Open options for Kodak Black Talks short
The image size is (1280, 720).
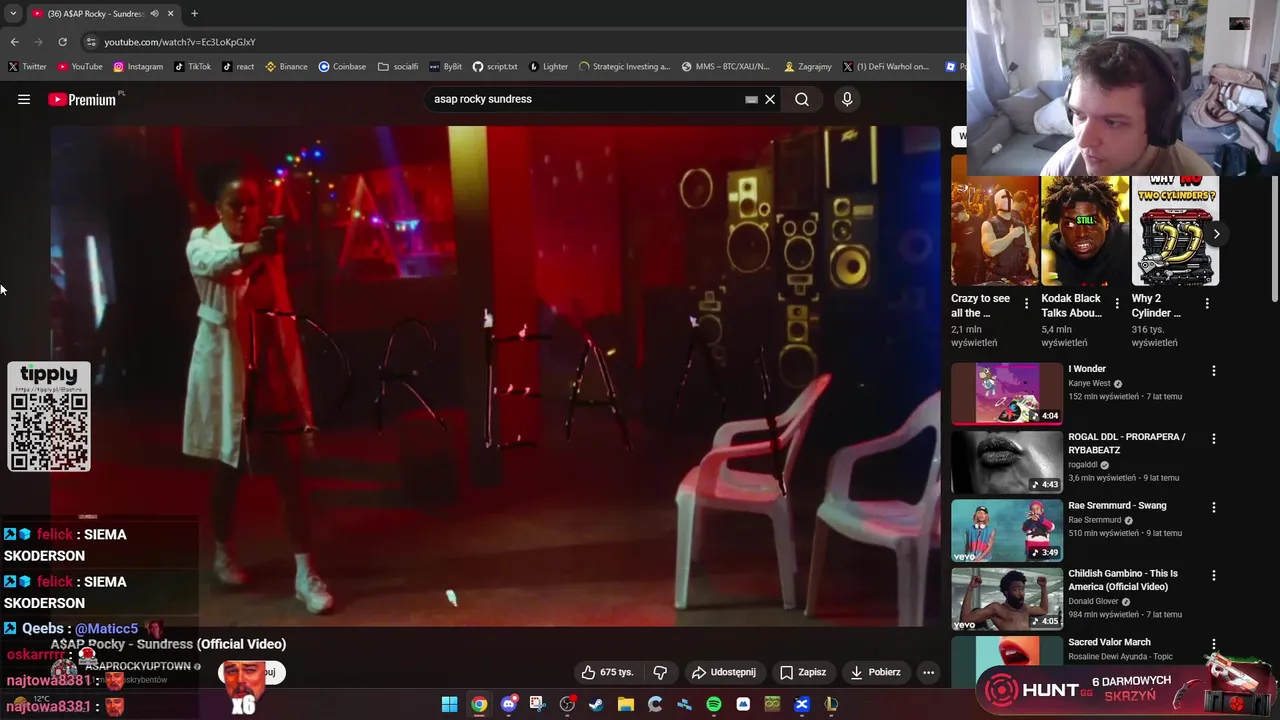point(1116,303)
